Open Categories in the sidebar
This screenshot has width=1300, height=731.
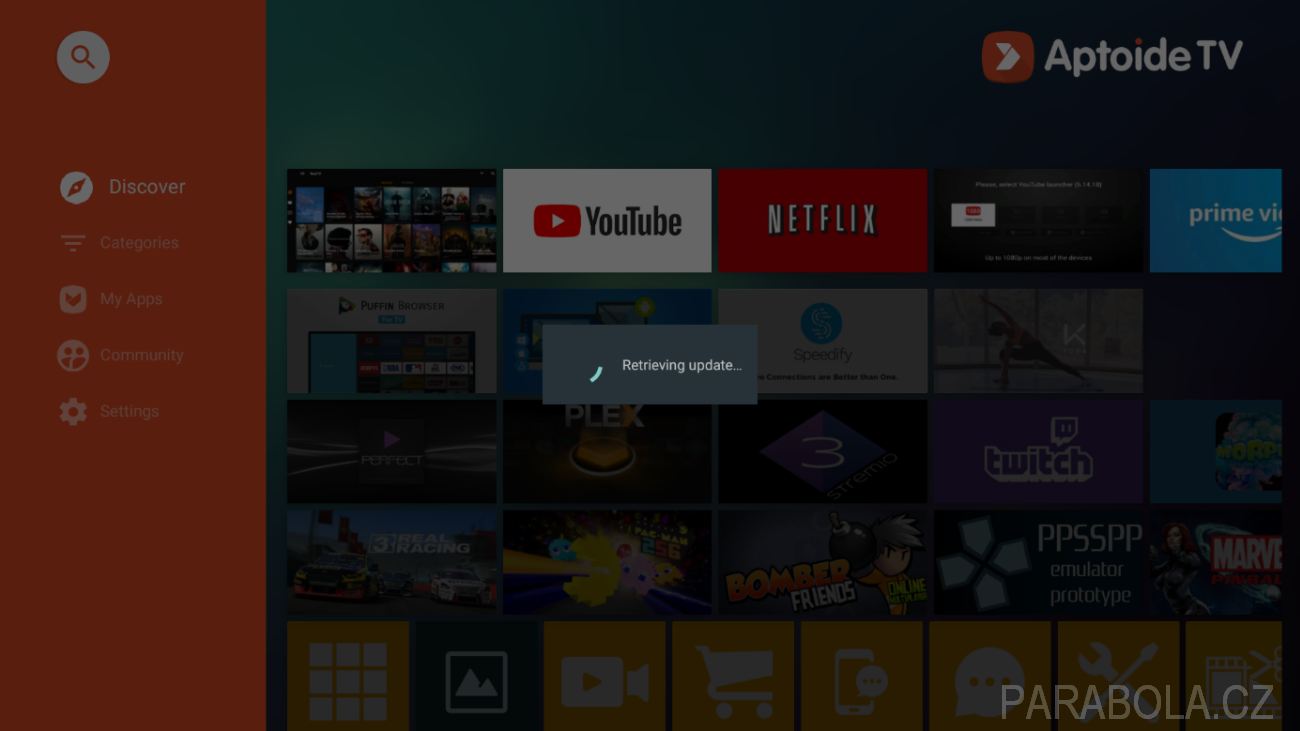pos(119,243)
